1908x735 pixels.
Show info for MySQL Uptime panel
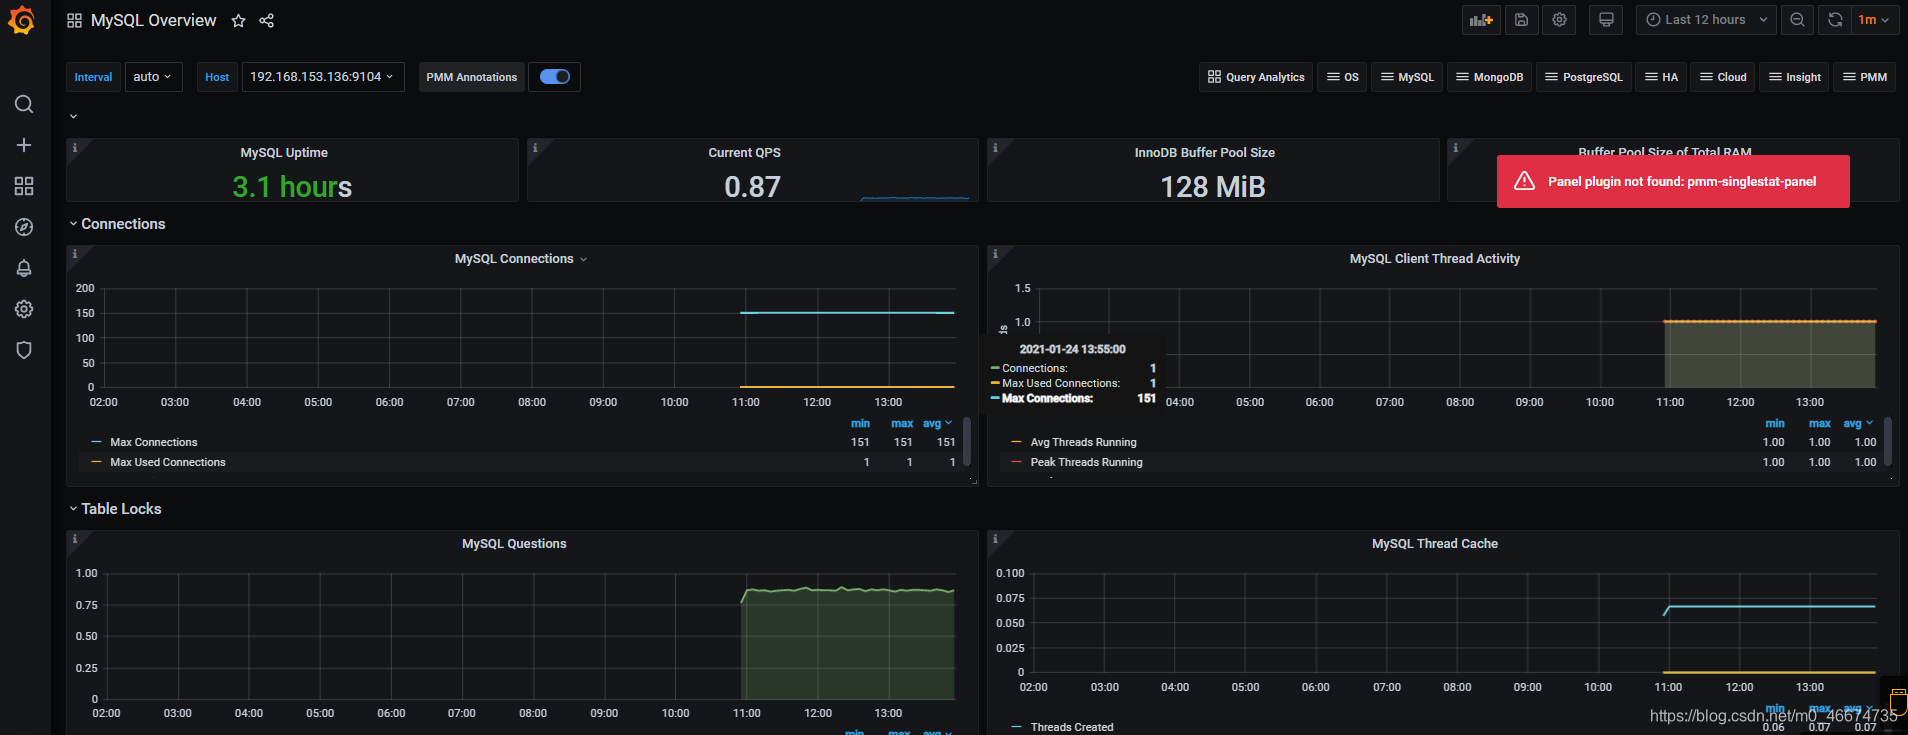[x=74, y=147]
